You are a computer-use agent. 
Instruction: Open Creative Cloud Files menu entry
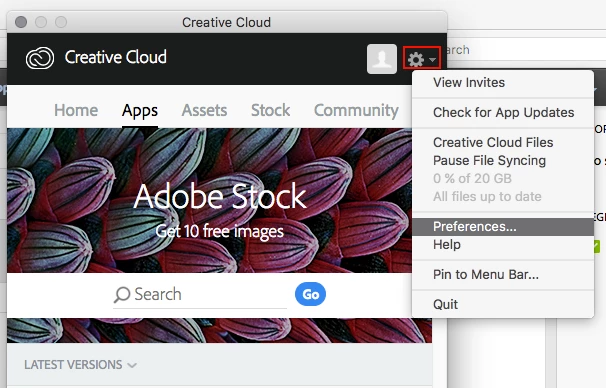(x=503, y=143)
